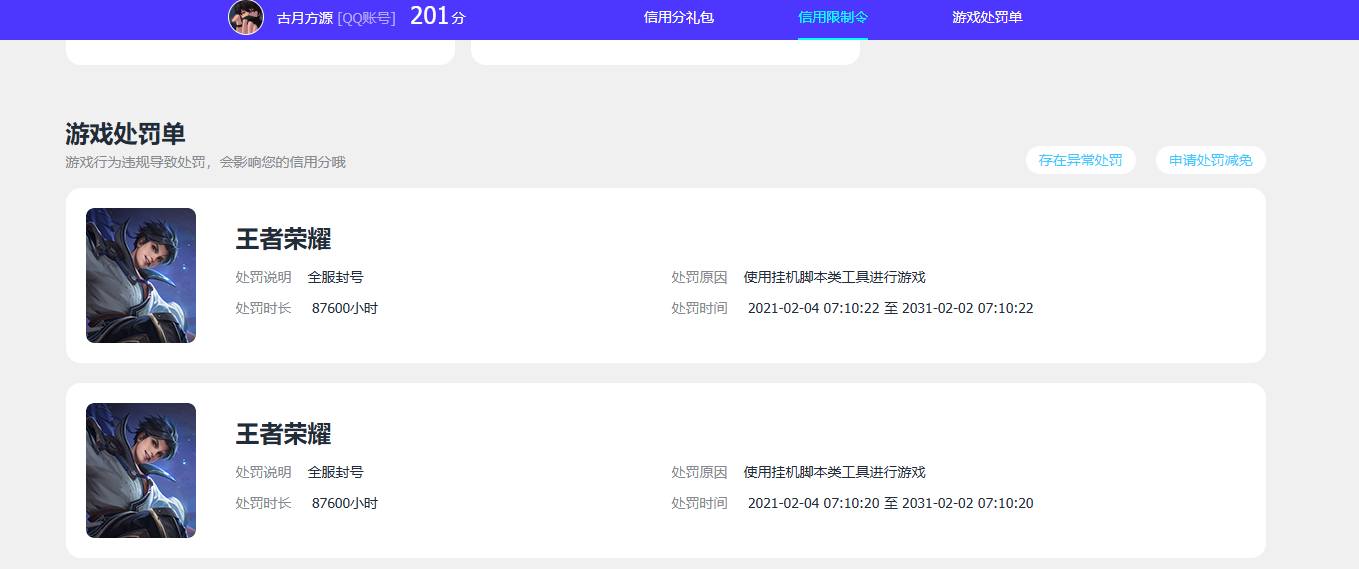Click the subtitle 游戏行为违规导致处罚
The image size is (1359, 569).
[x=206, y=162]
